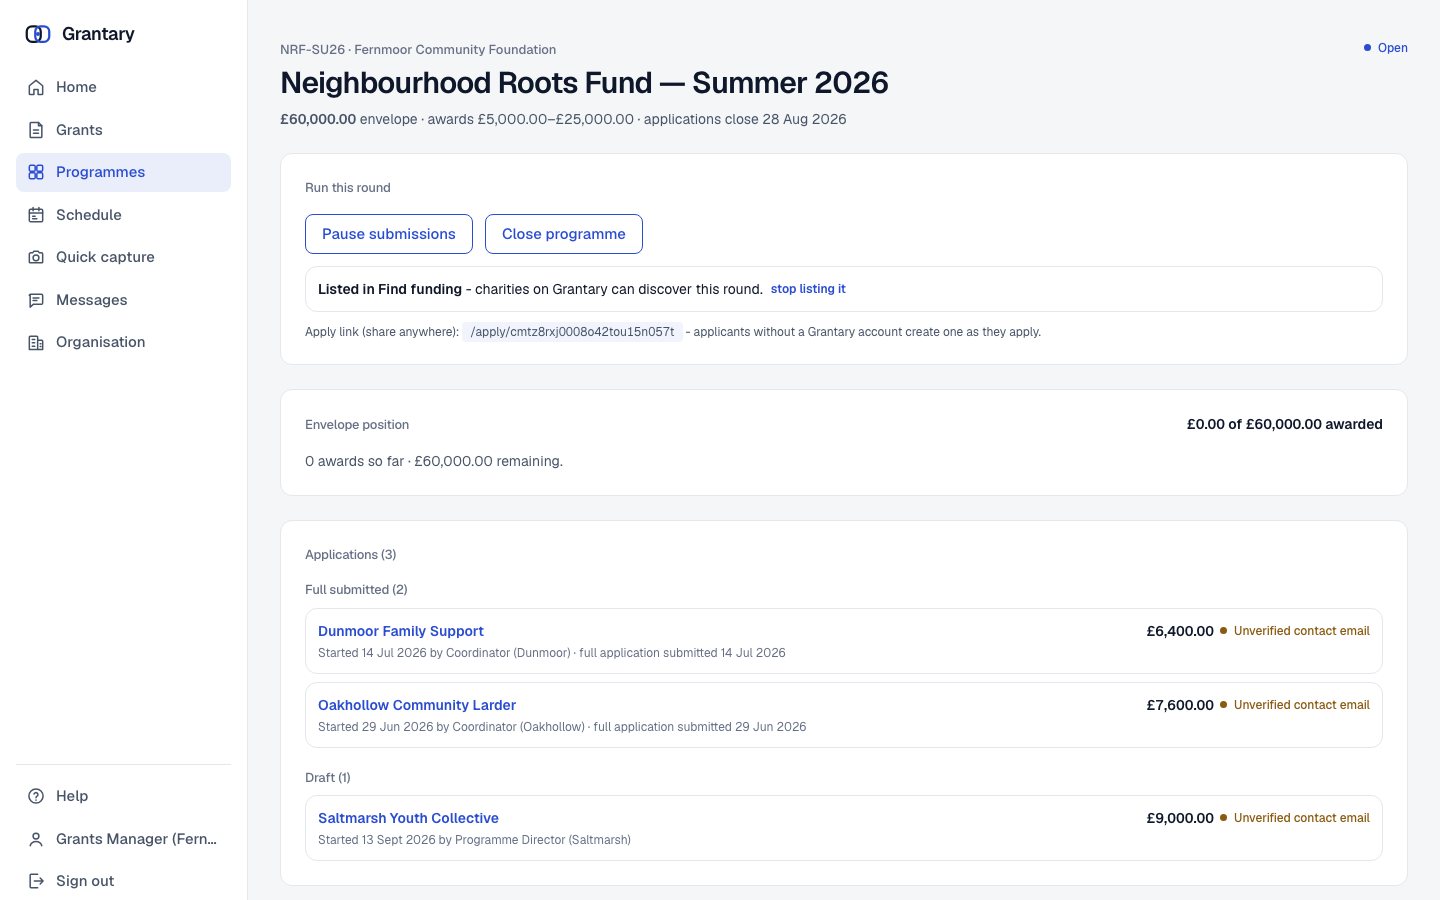Image resolution: width=1440 pixels, height=900 pixels.
Task: Click the Schedule calendar icon
Action: point(36,215)
